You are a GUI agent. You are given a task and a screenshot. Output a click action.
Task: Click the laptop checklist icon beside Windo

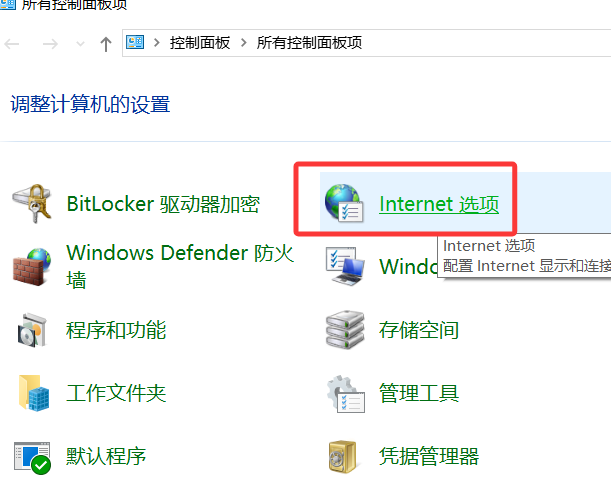click(x=345, y=267)
